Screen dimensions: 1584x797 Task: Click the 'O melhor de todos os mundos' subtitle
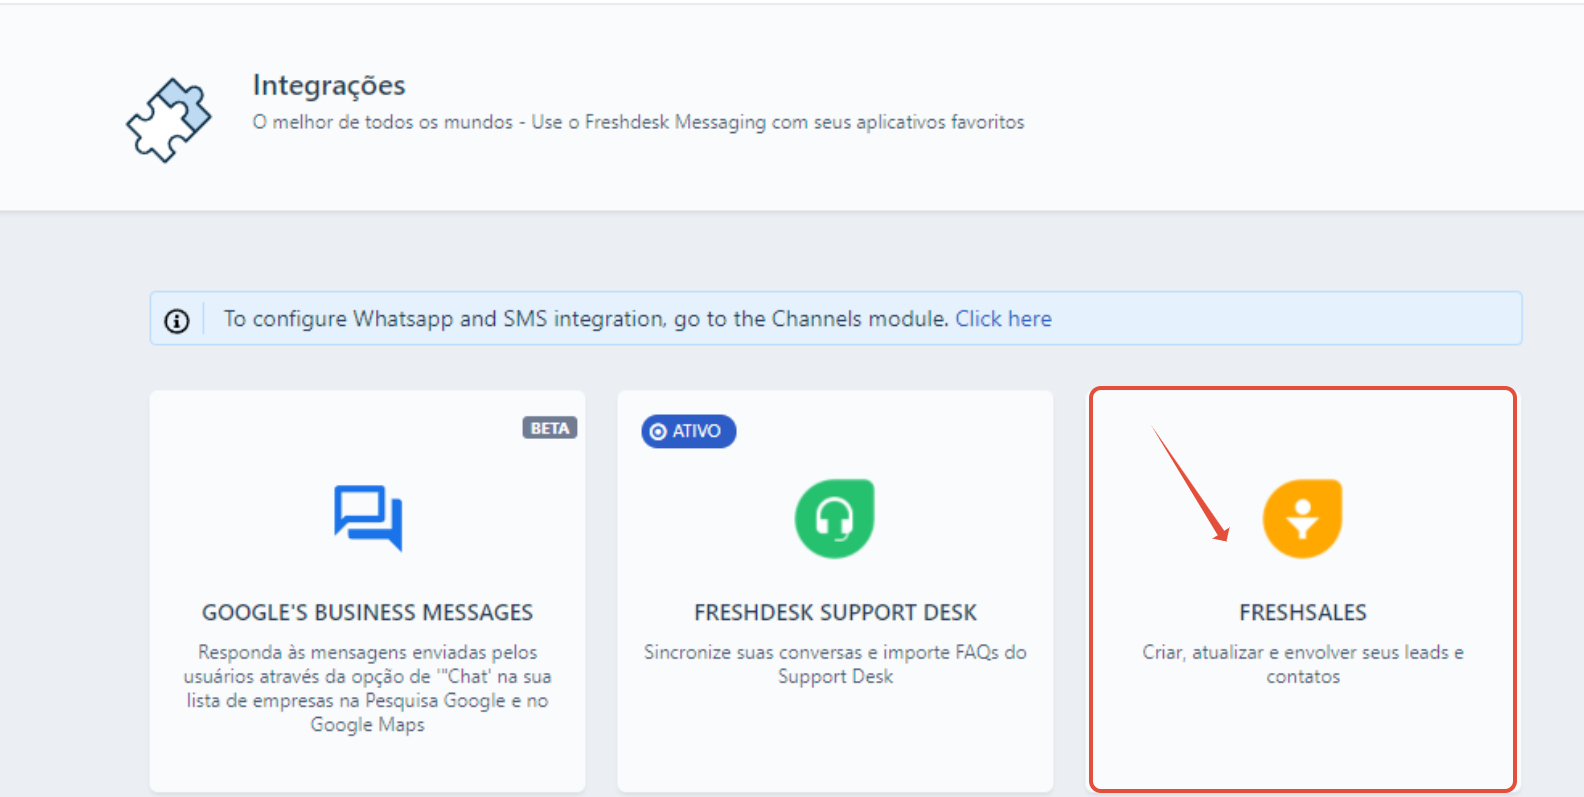638,122
